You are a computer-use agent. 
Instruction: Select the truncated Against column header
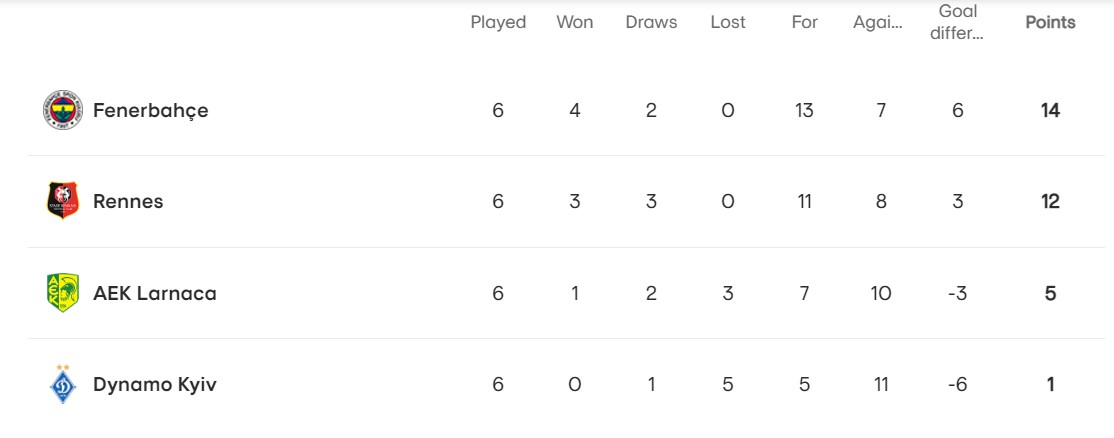click(x=878, y=23)
